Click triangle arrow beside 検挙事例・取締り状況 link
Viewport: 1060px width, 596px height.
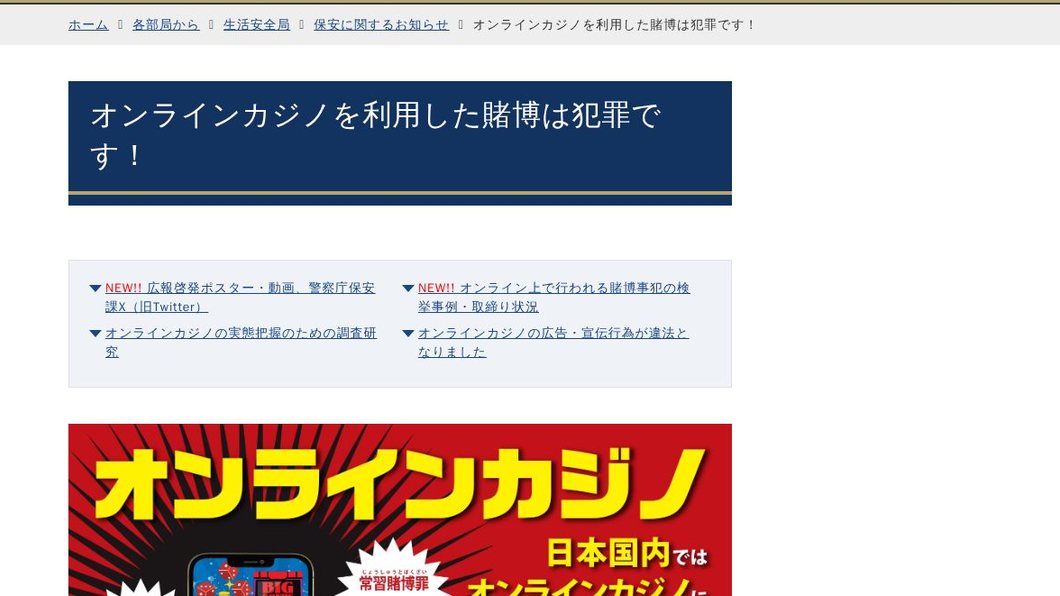pyautogui.click(x=408, y=289)
